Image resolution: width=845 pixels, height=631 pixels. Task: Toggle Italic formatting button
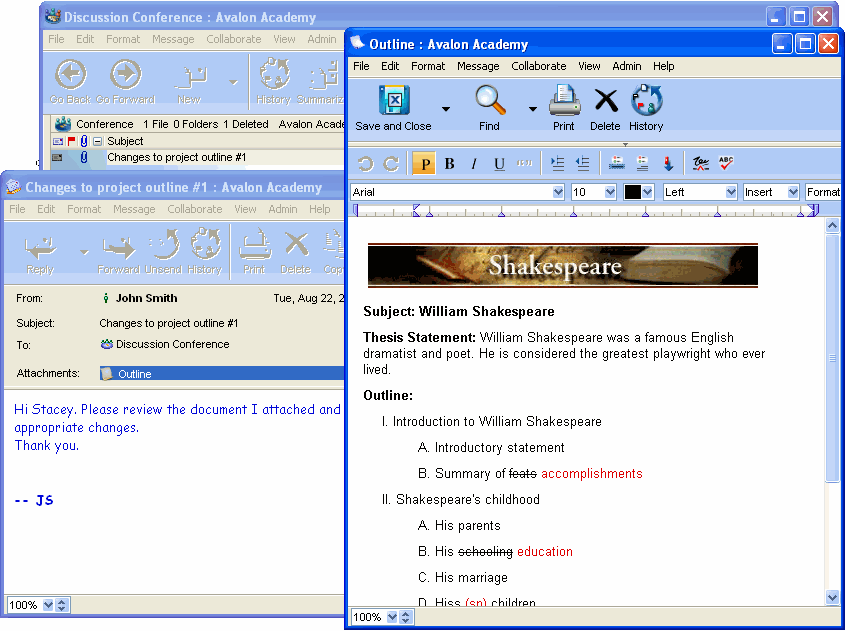click(474, 164)
